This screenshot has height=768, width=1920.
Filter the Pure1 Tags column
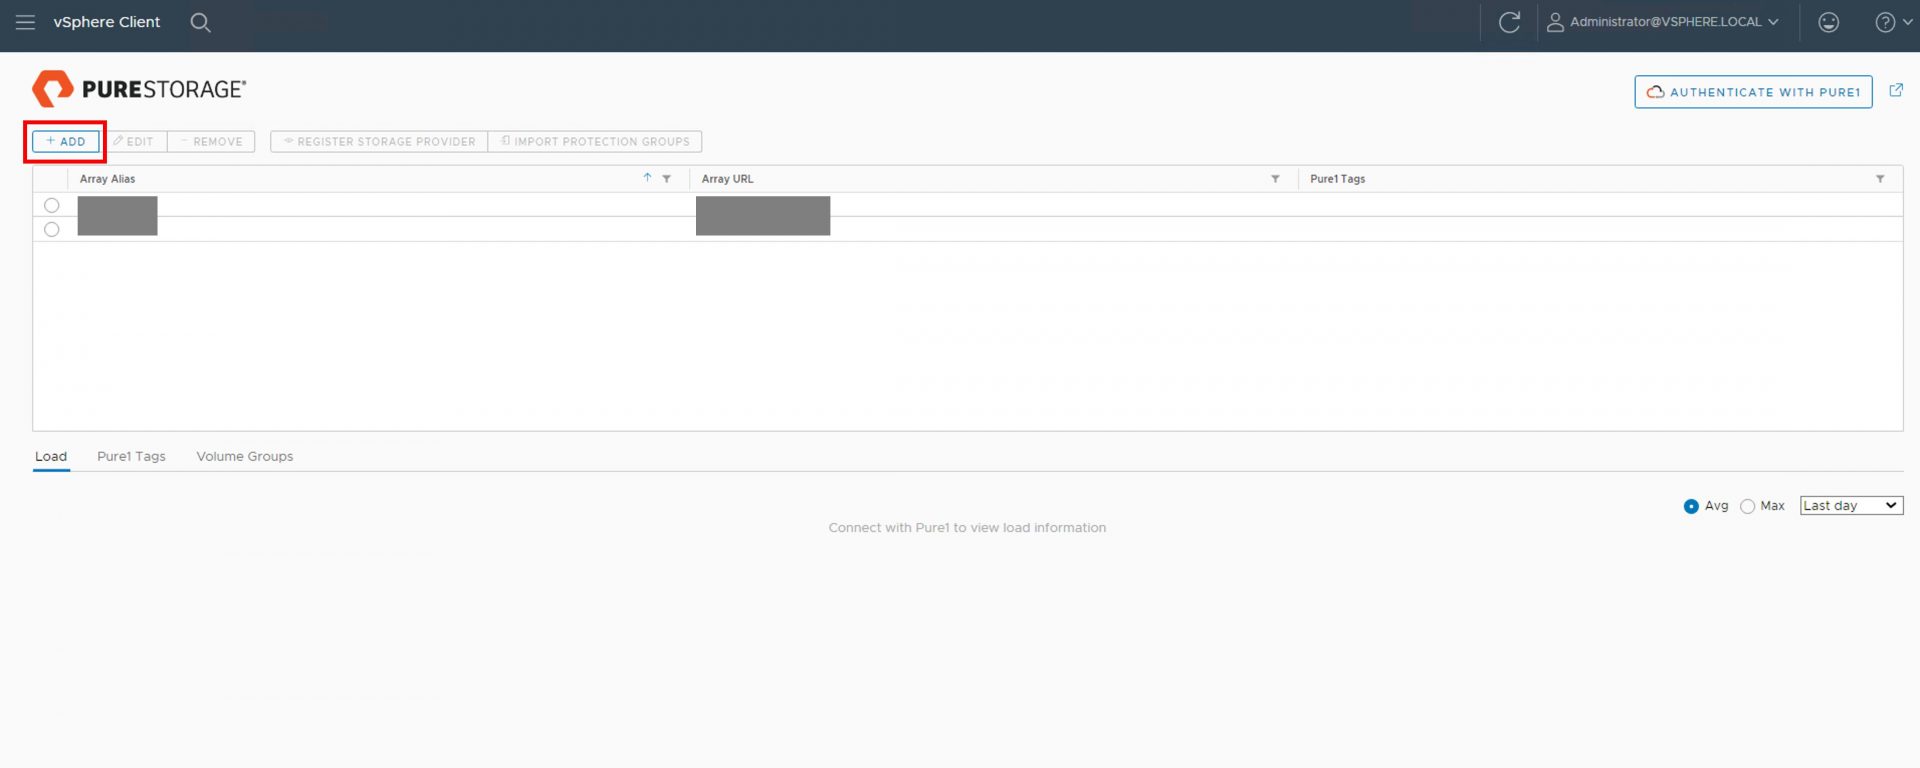point(1880,179)
